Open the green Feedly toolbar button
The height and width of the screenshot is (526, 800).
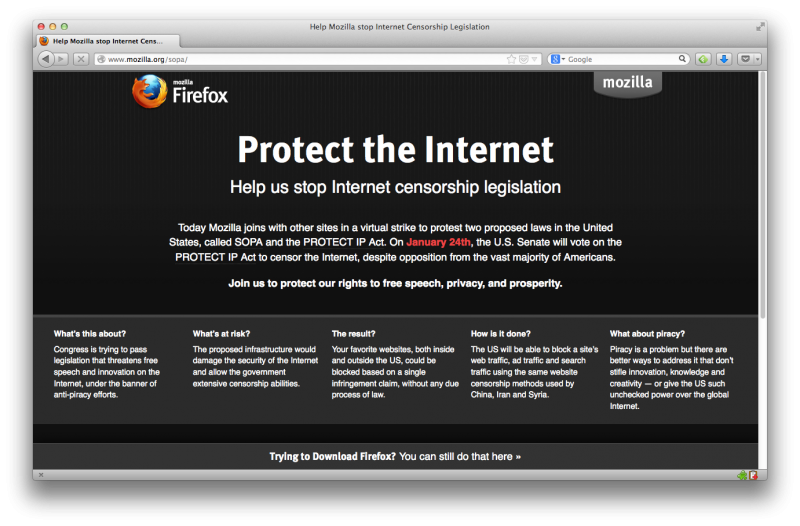coord(703,59)
